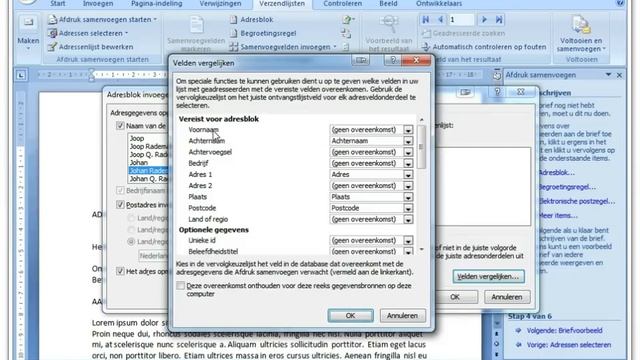This screenshot has width=640, height=360.
Task: Click the record number field
Action: pos(462,19)
